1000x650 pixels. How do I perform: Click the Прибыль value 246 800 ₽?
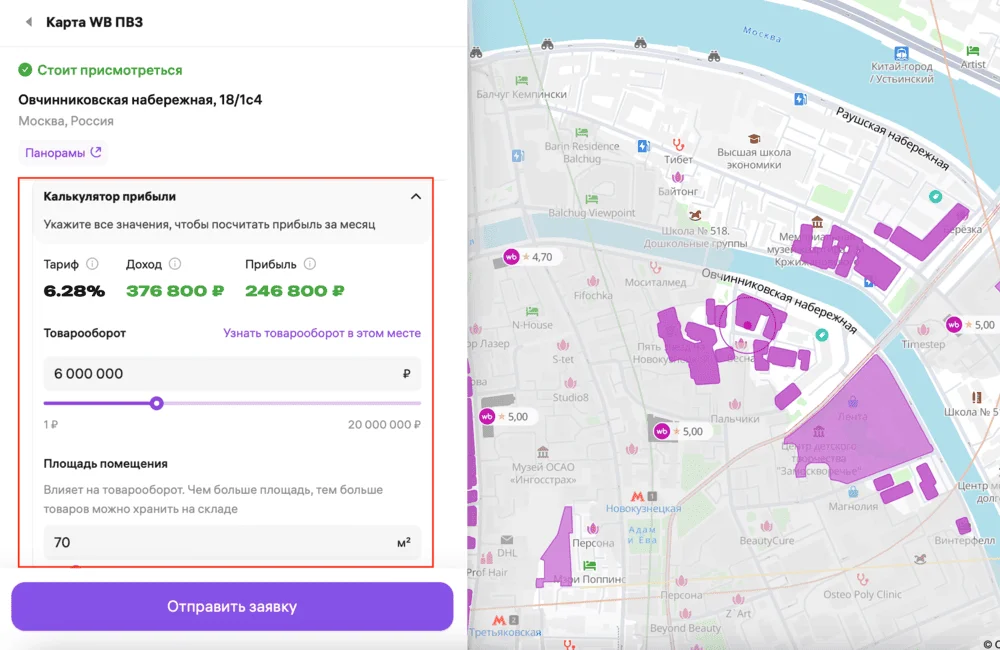point(295,291)
